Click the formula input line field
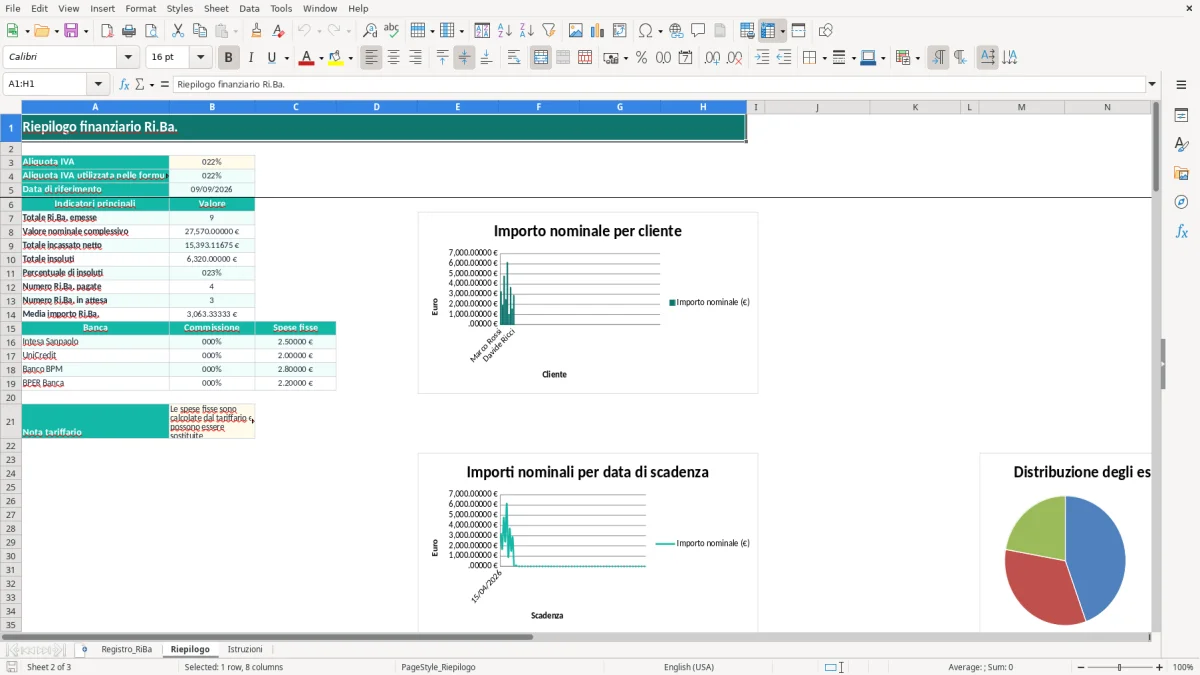Screen dimensions: 1200x675 (x=658, y=84)
